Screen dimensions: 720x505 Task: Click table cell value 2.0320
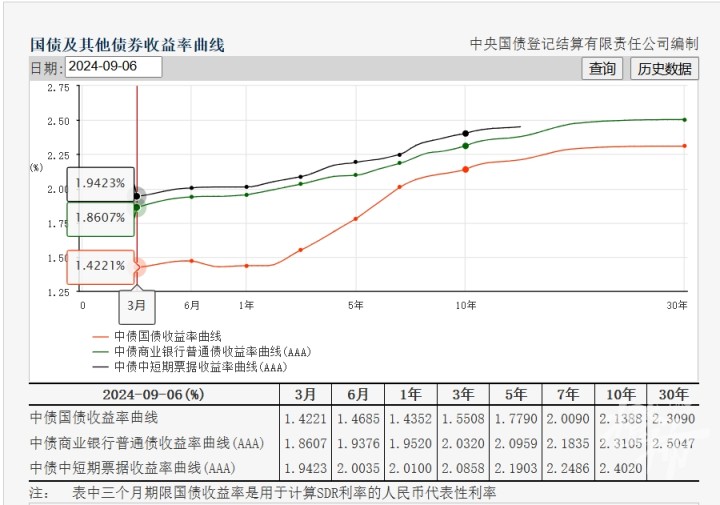click(x=463, y=444)
